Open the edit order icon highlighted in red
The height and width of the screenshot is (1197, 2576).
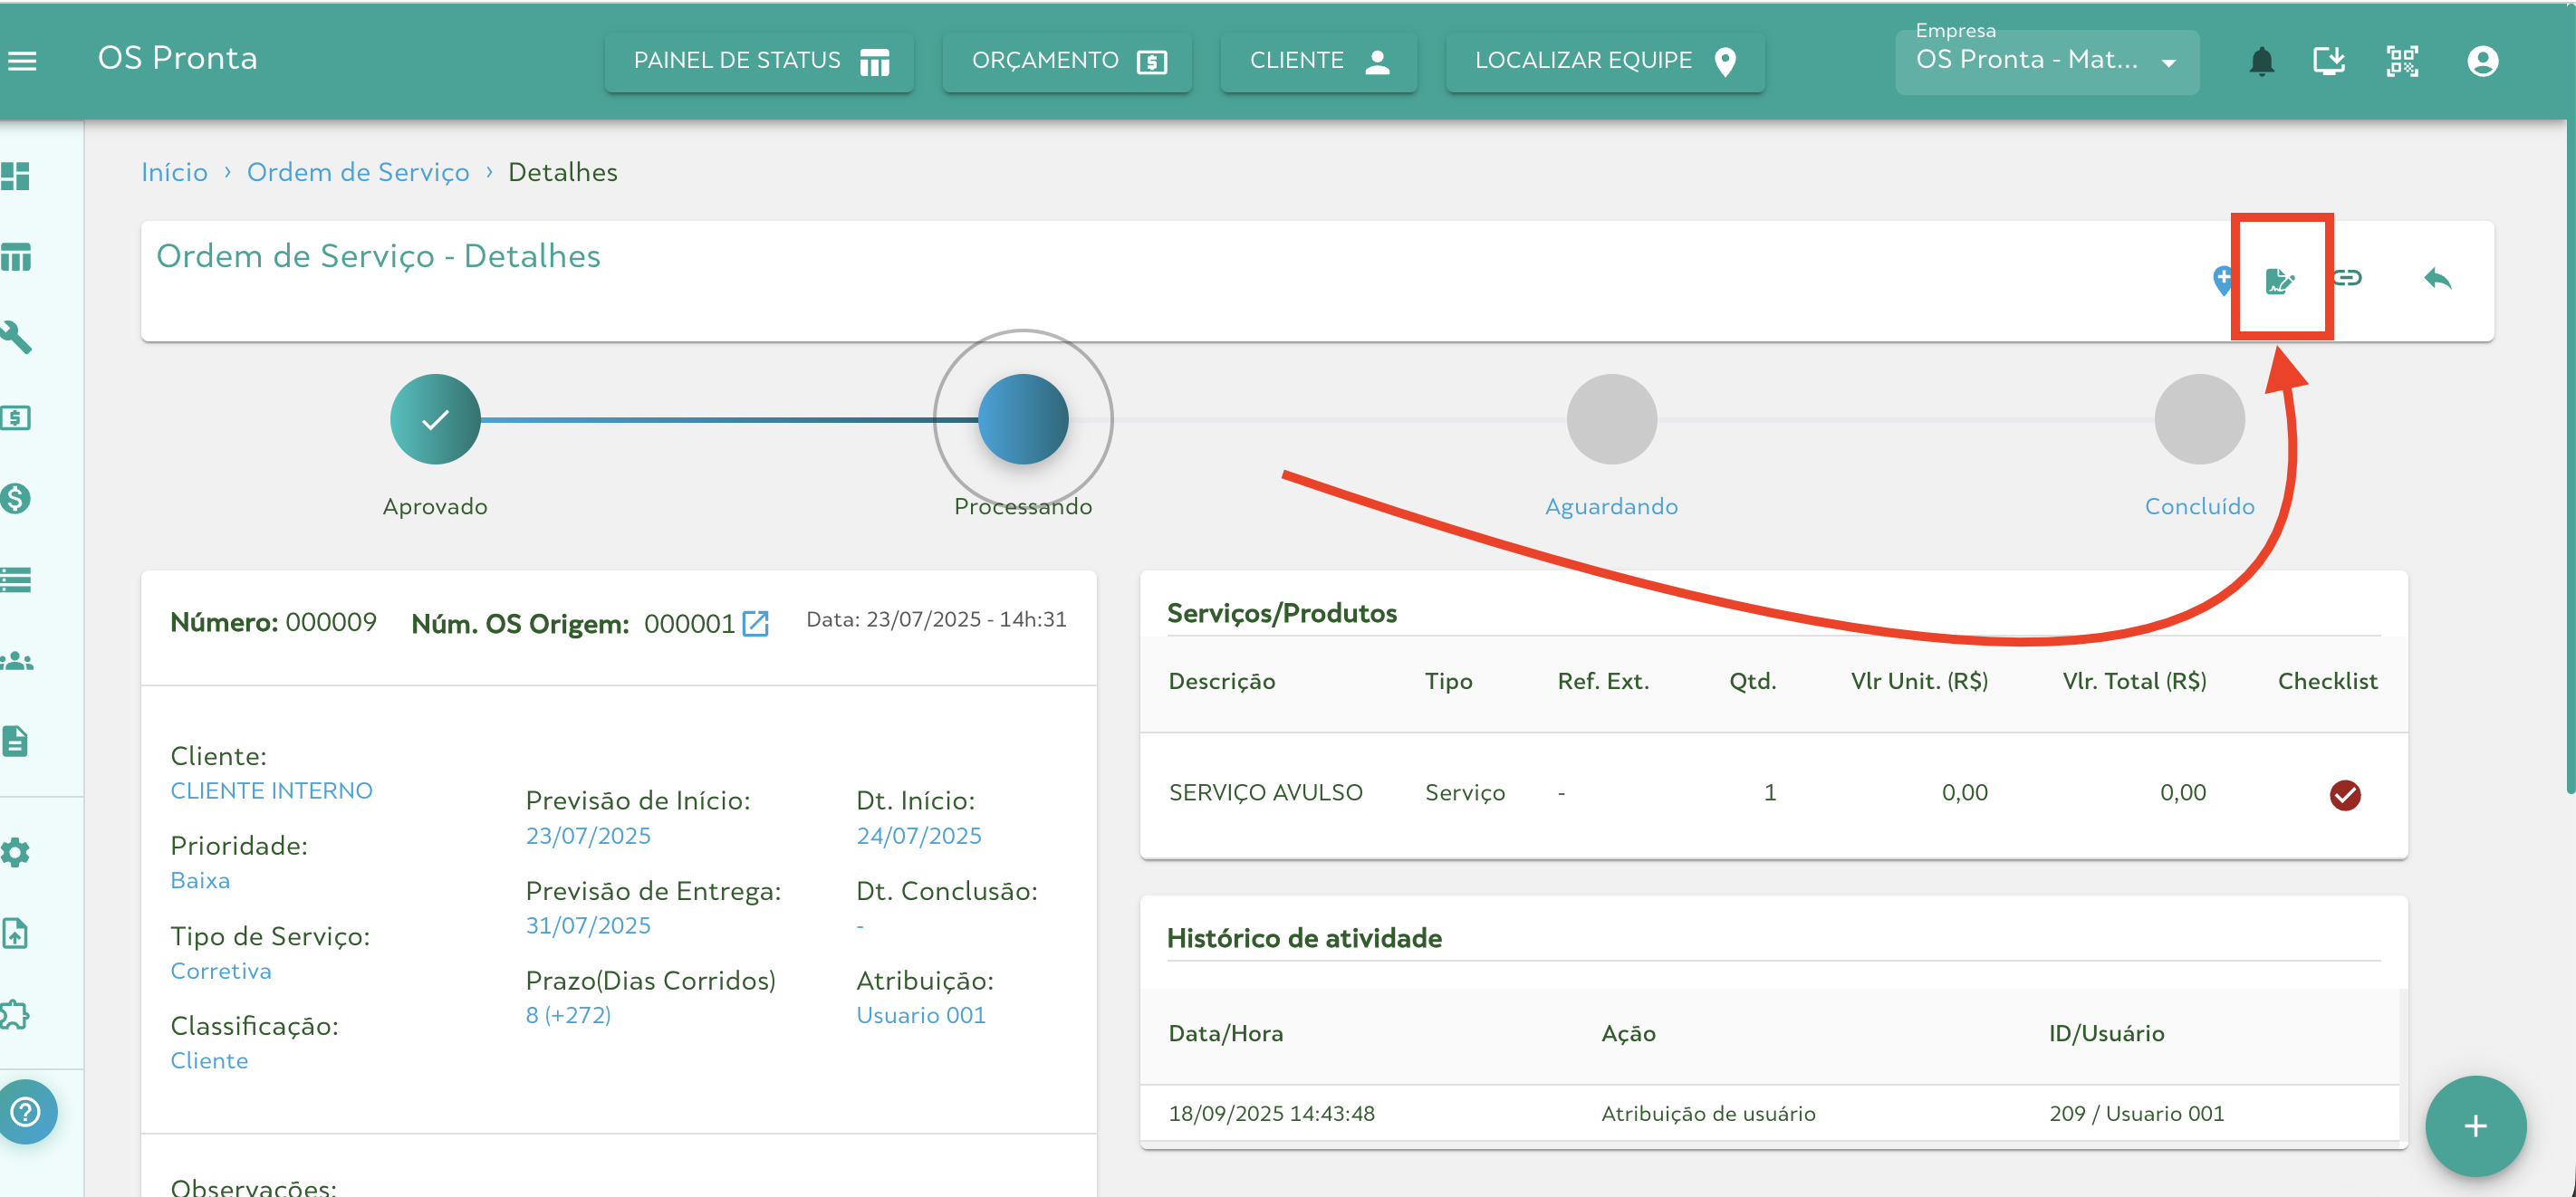tap(2281, 279)
